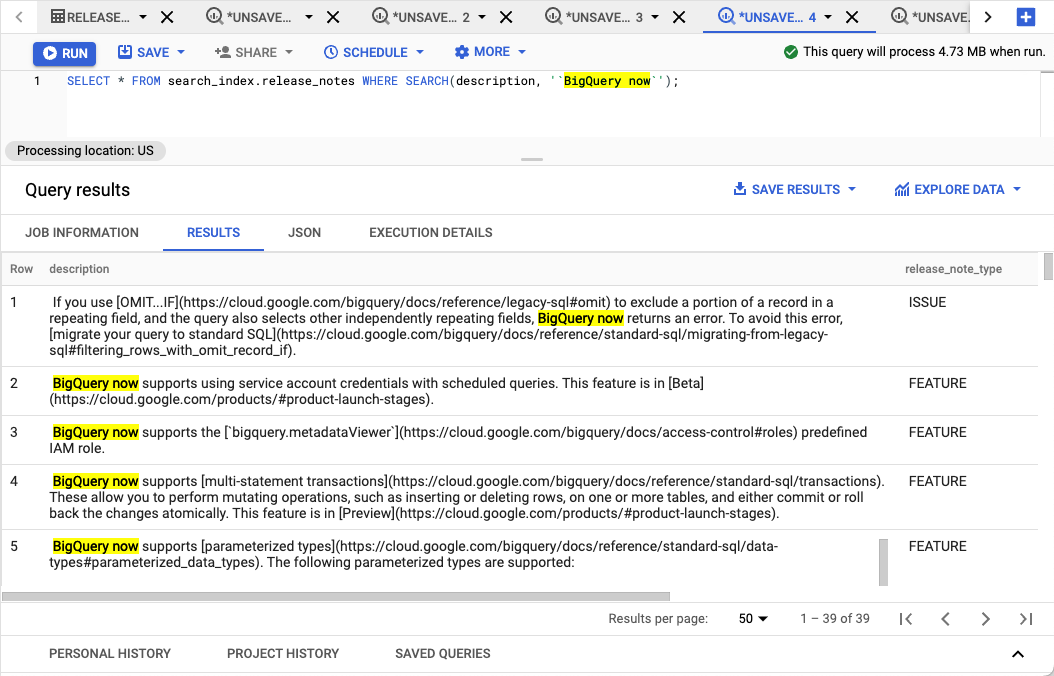Close the UNSAVED 3 query tab
The width and height of the screenshot is (1054, 676).
(678, 17)
